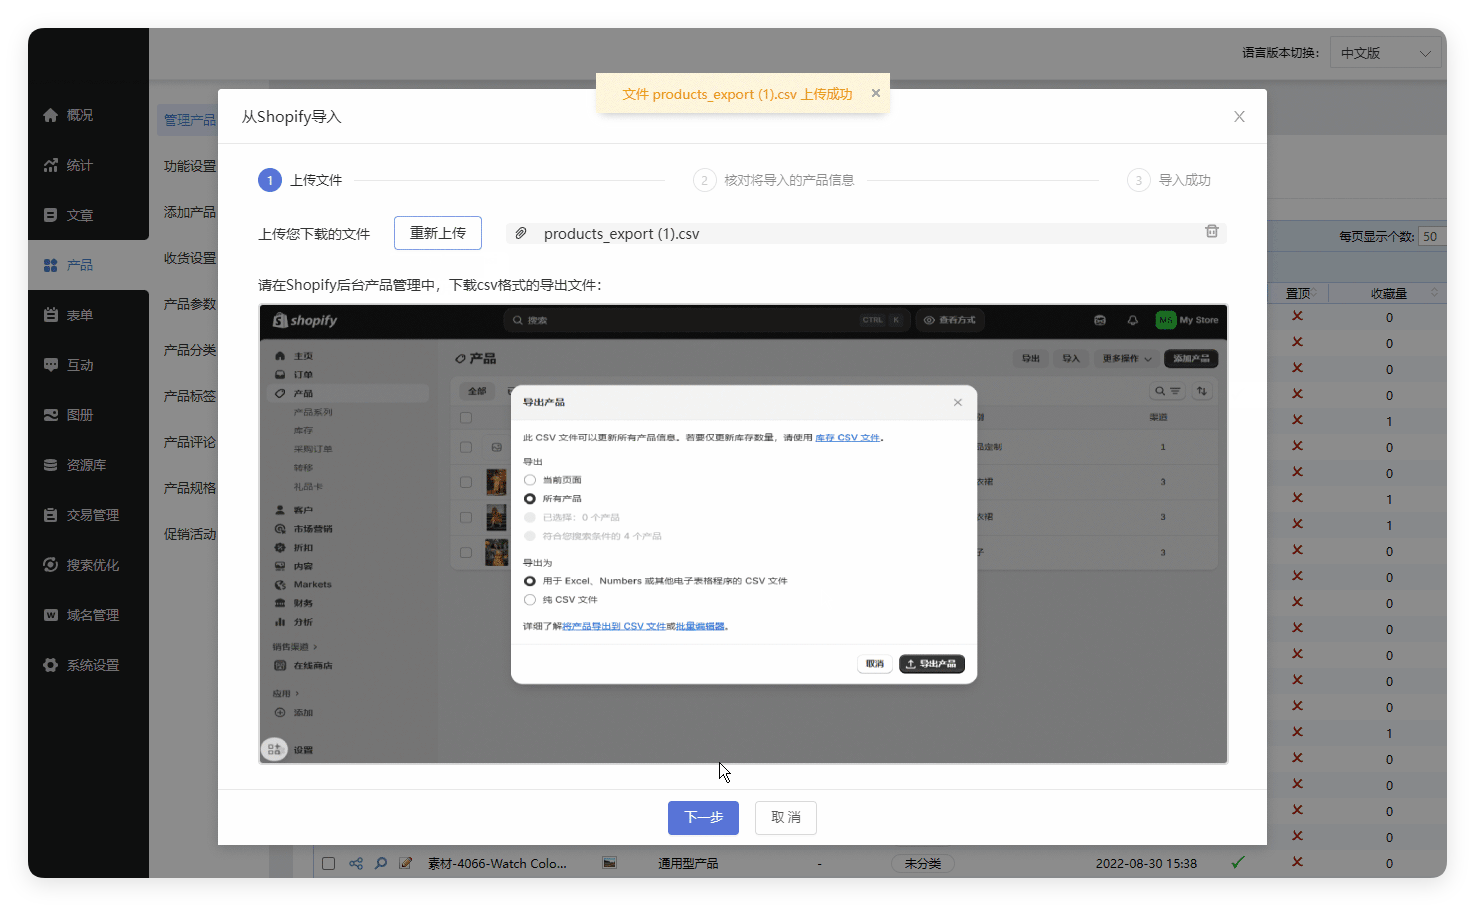Open the 添加产品 submenu item
This screenshot has width=1475, height=906.
pyautogui.click(x=190, y=212)
